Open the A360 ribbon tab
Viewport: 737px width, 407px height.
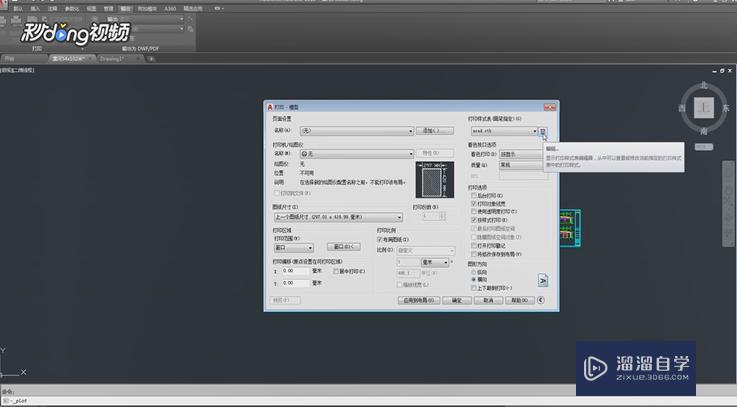point(170,8)
